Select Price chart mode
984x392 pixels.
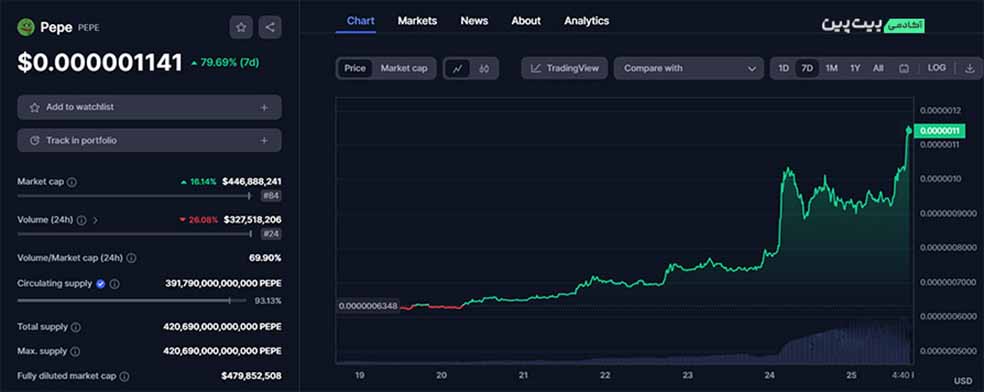(x=355, y=68)
